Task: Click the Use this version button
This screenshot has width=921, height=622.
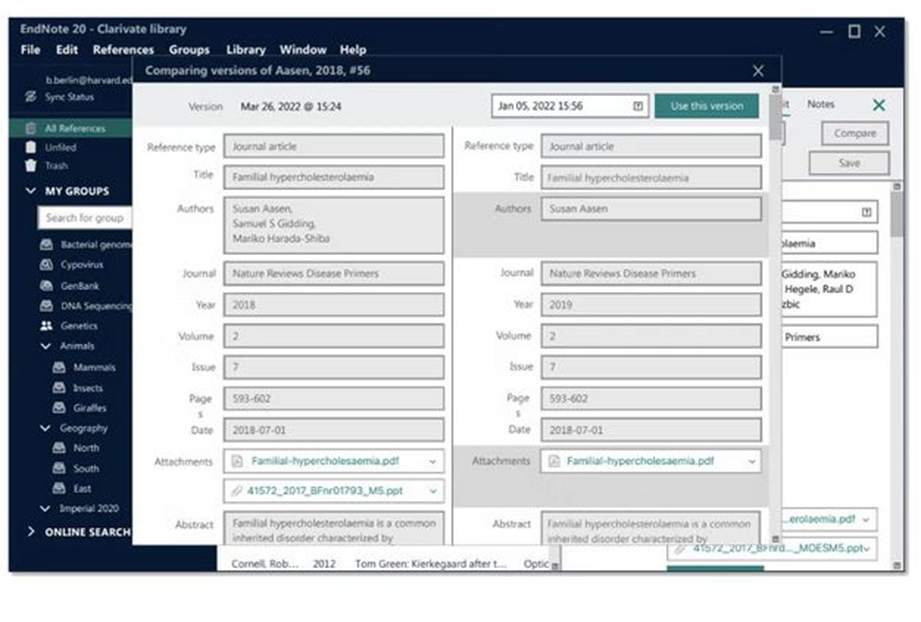Action: pyautogui.click(x=706, y=106)
